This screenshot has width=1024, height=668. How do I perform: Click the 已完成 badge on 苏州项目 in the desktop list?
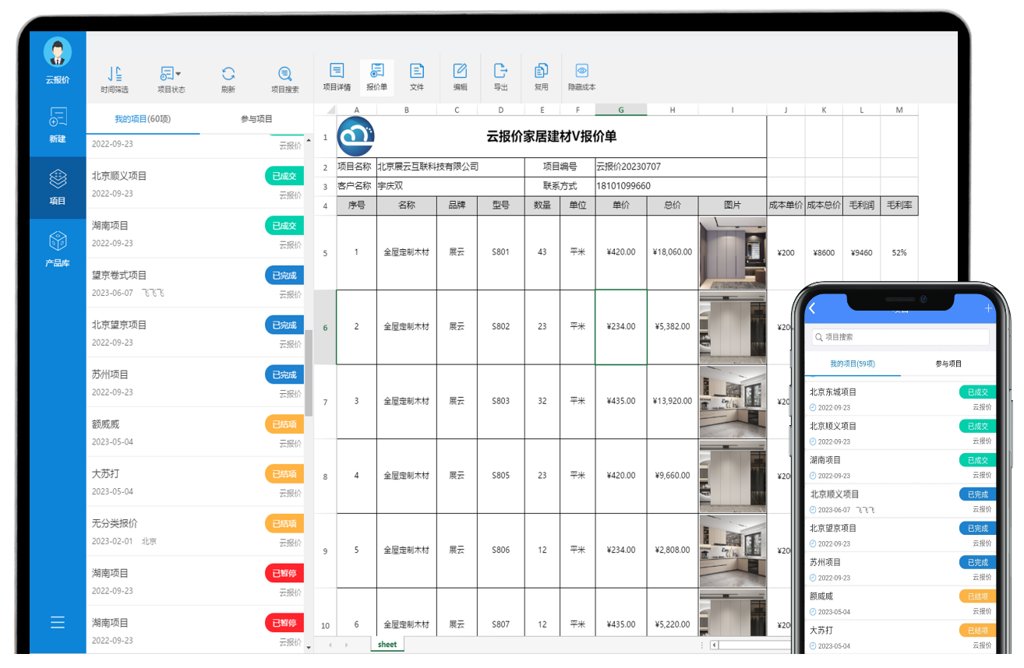(x=285, y=375)
